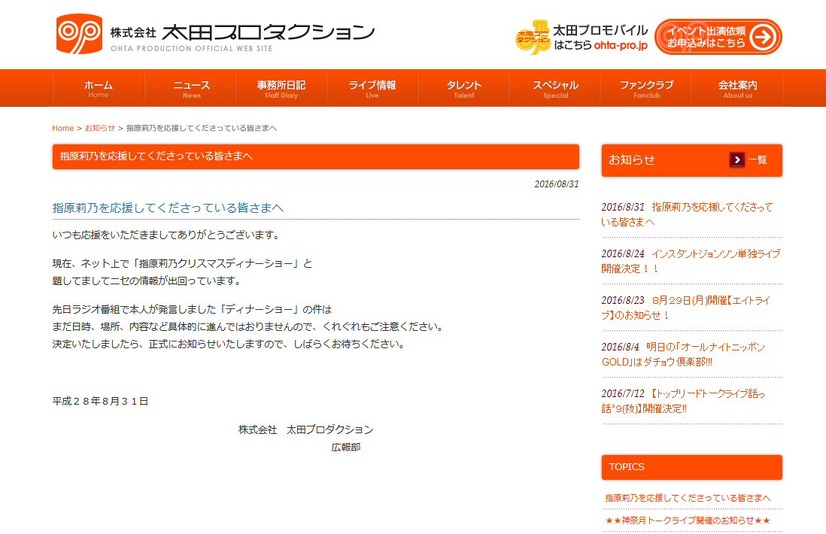826x534 pixels.
Task: Open the 一覧 list link
Action: pyautogui.click(x=758, y=160)
